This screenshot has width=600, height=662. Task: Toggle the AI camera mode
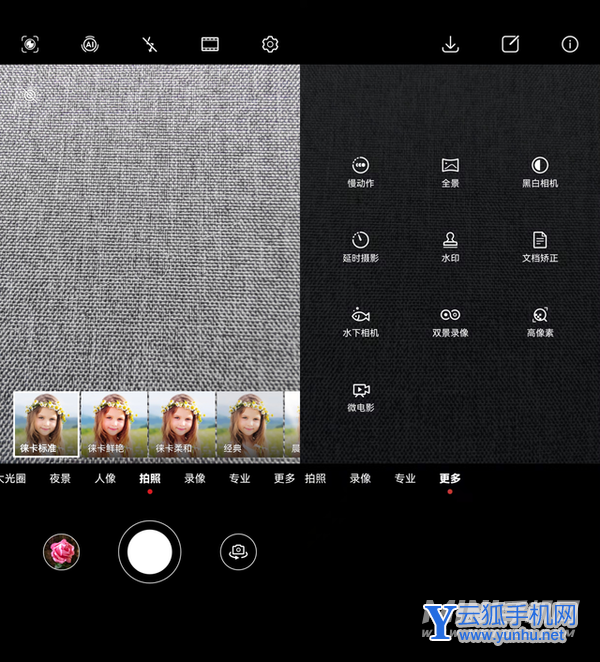pos(90,44)
